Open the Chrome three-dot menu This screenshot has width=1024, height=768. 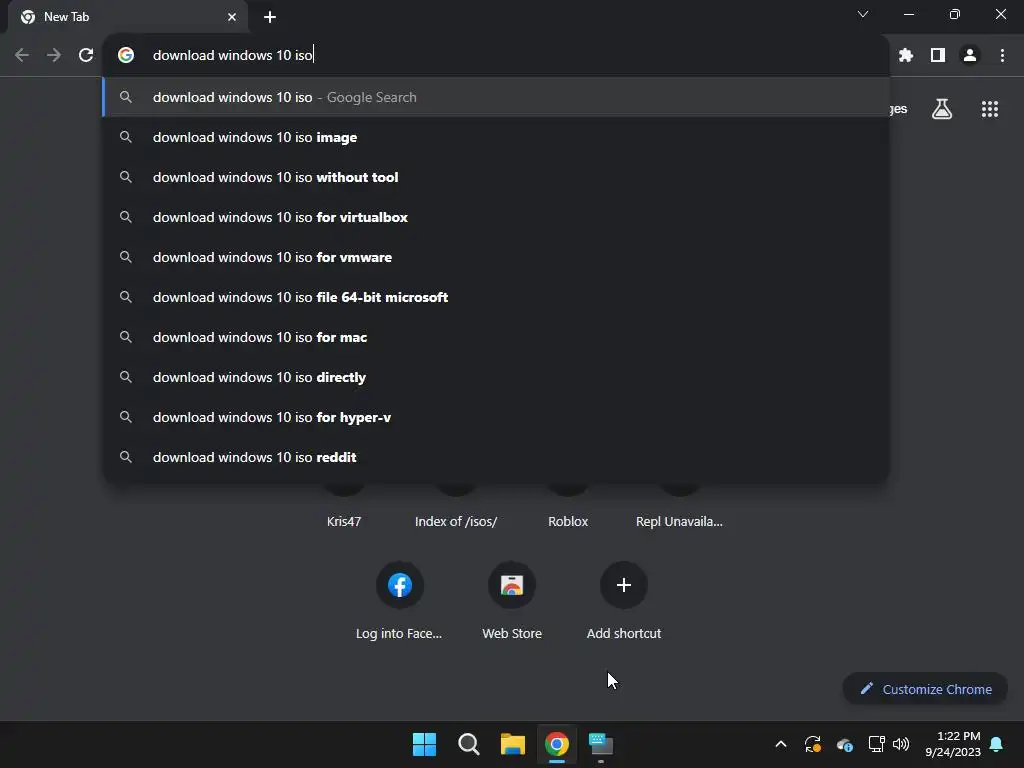[x=1002, y=55]
